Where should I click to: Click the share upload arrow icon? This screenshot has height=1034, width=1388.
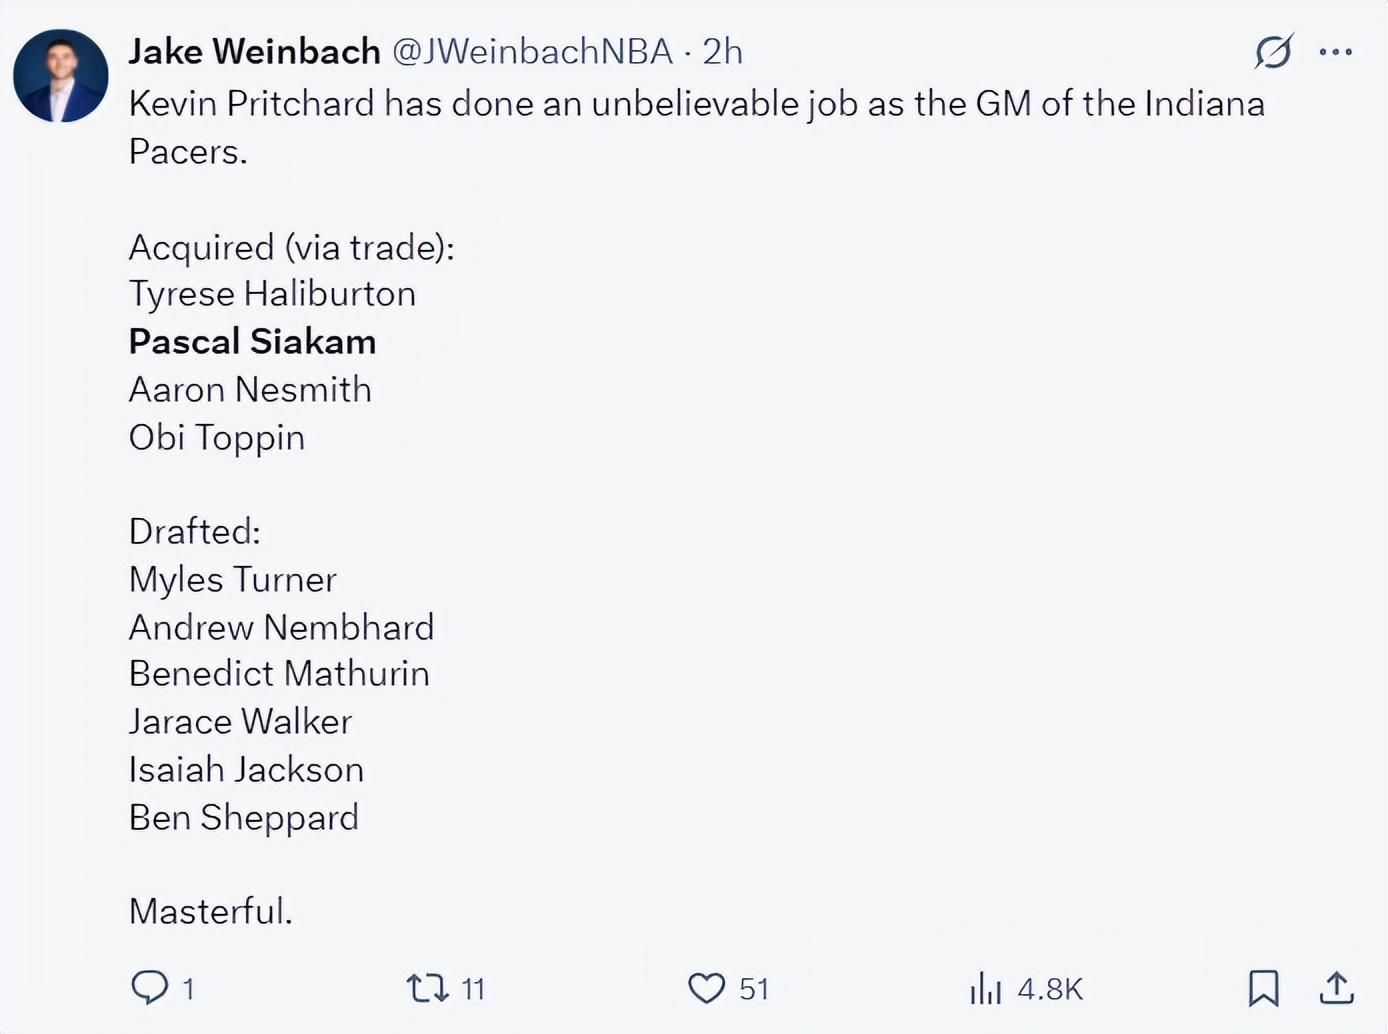1336,987
